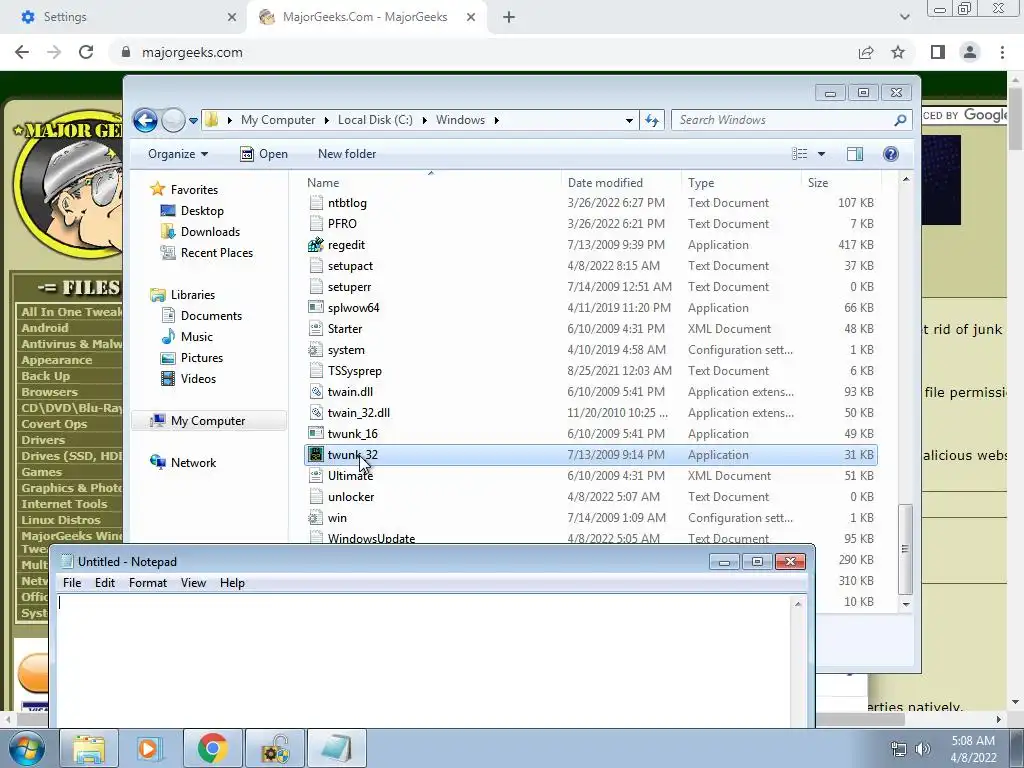
Task: Click the Notepad taskbar icon
Action: click(337, 748)
